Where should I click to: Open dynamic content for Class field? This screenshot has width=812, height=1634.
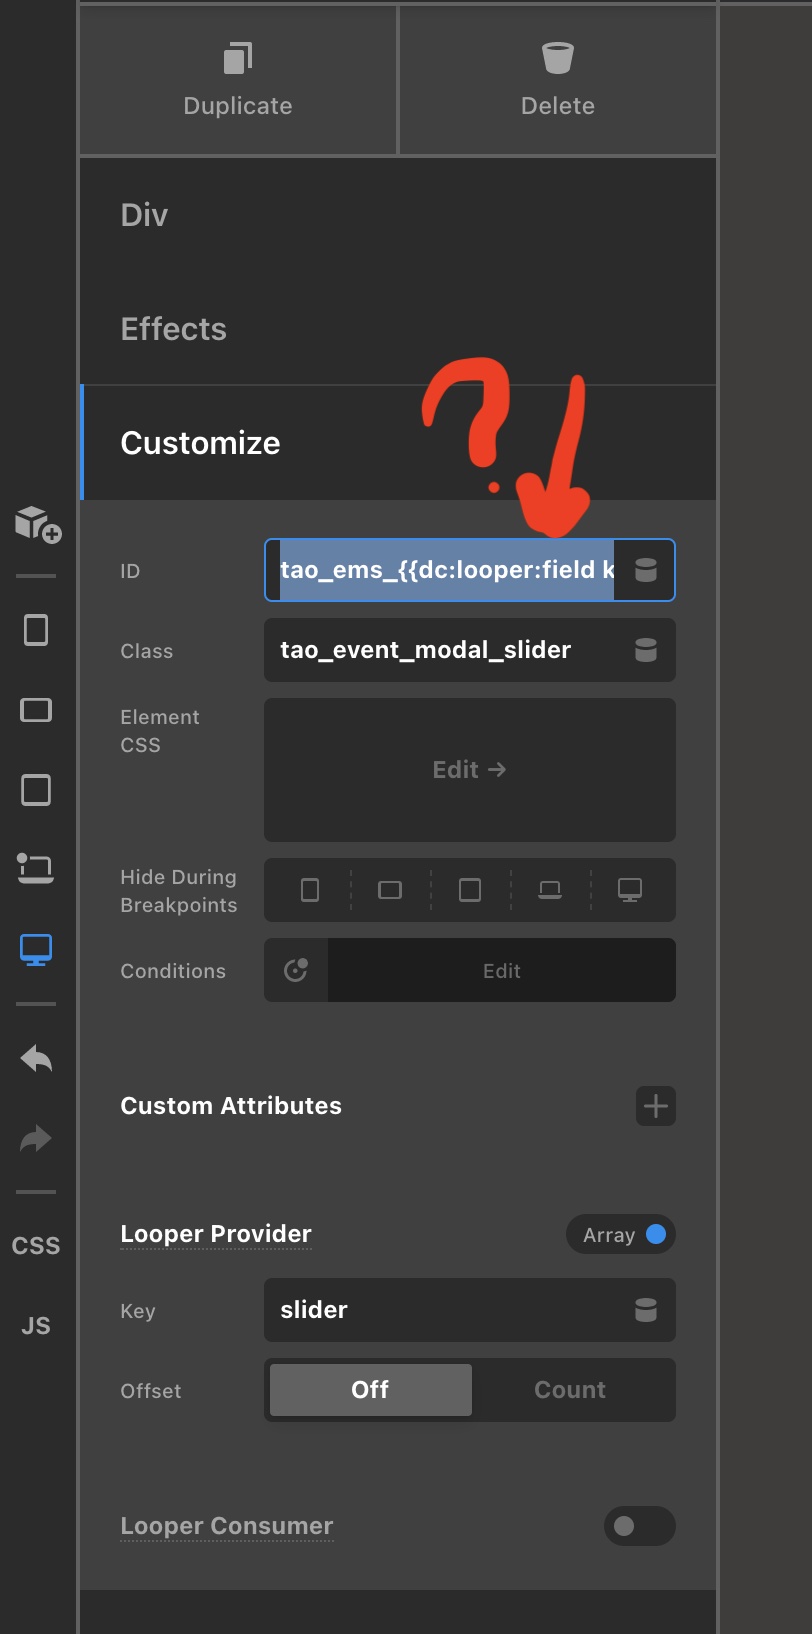646,650
